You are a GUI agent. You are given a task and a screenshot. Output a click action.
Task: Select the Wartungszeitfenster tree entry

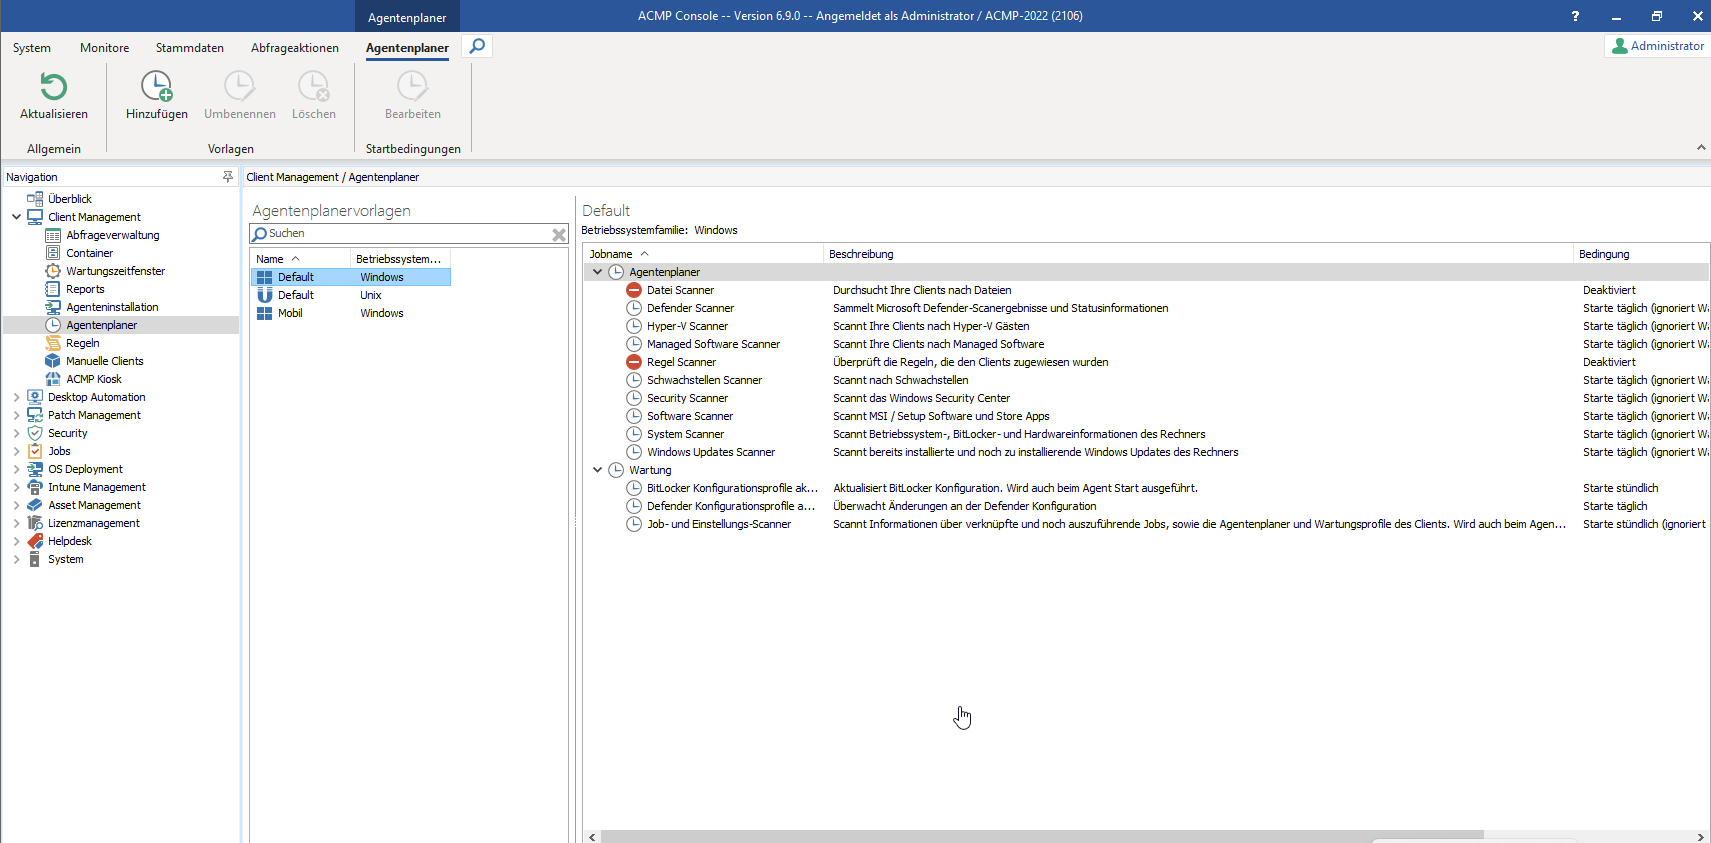point(115,271)
